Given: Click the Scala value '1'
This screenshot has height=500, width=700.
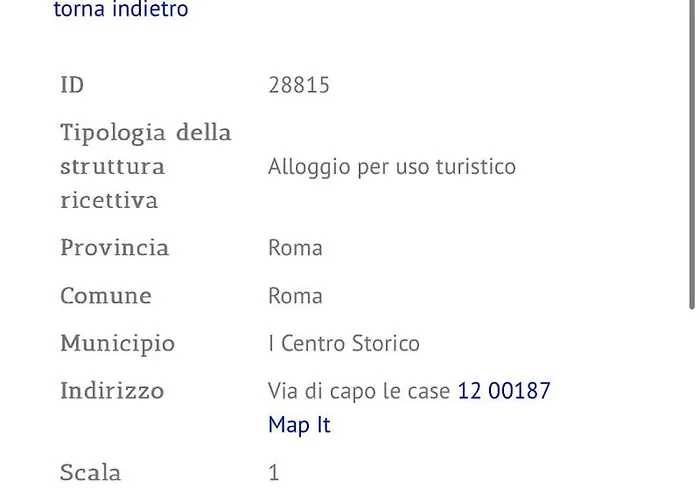Looking at the screenshot, I should pyautogui.click(x=274, y=473).
